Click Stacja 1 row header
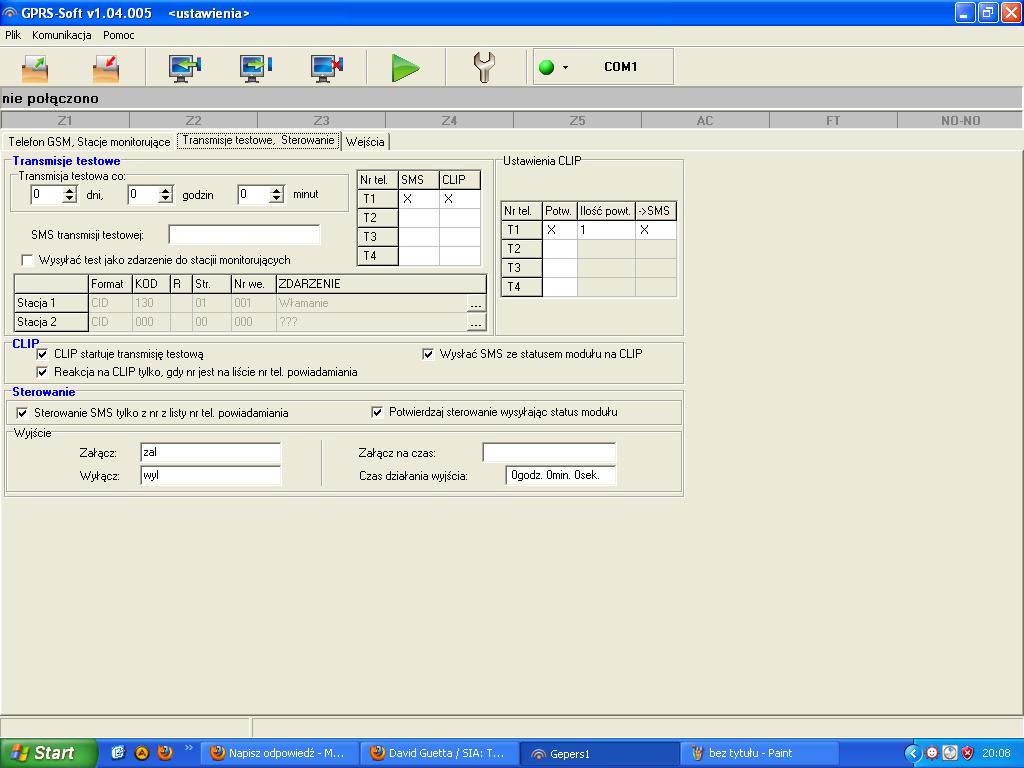Viewport: 1024px width, 768px height. point(51,303)
